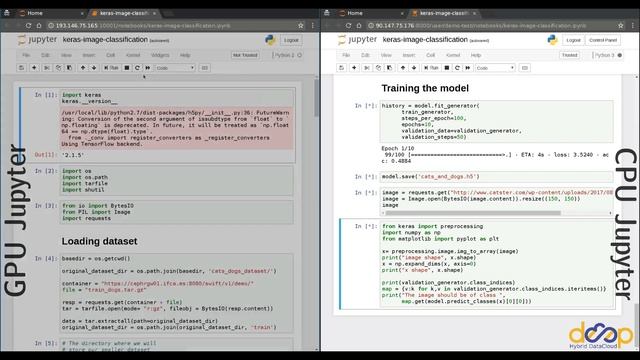Click the model.save code cell in CPU Jupyter

496,177
